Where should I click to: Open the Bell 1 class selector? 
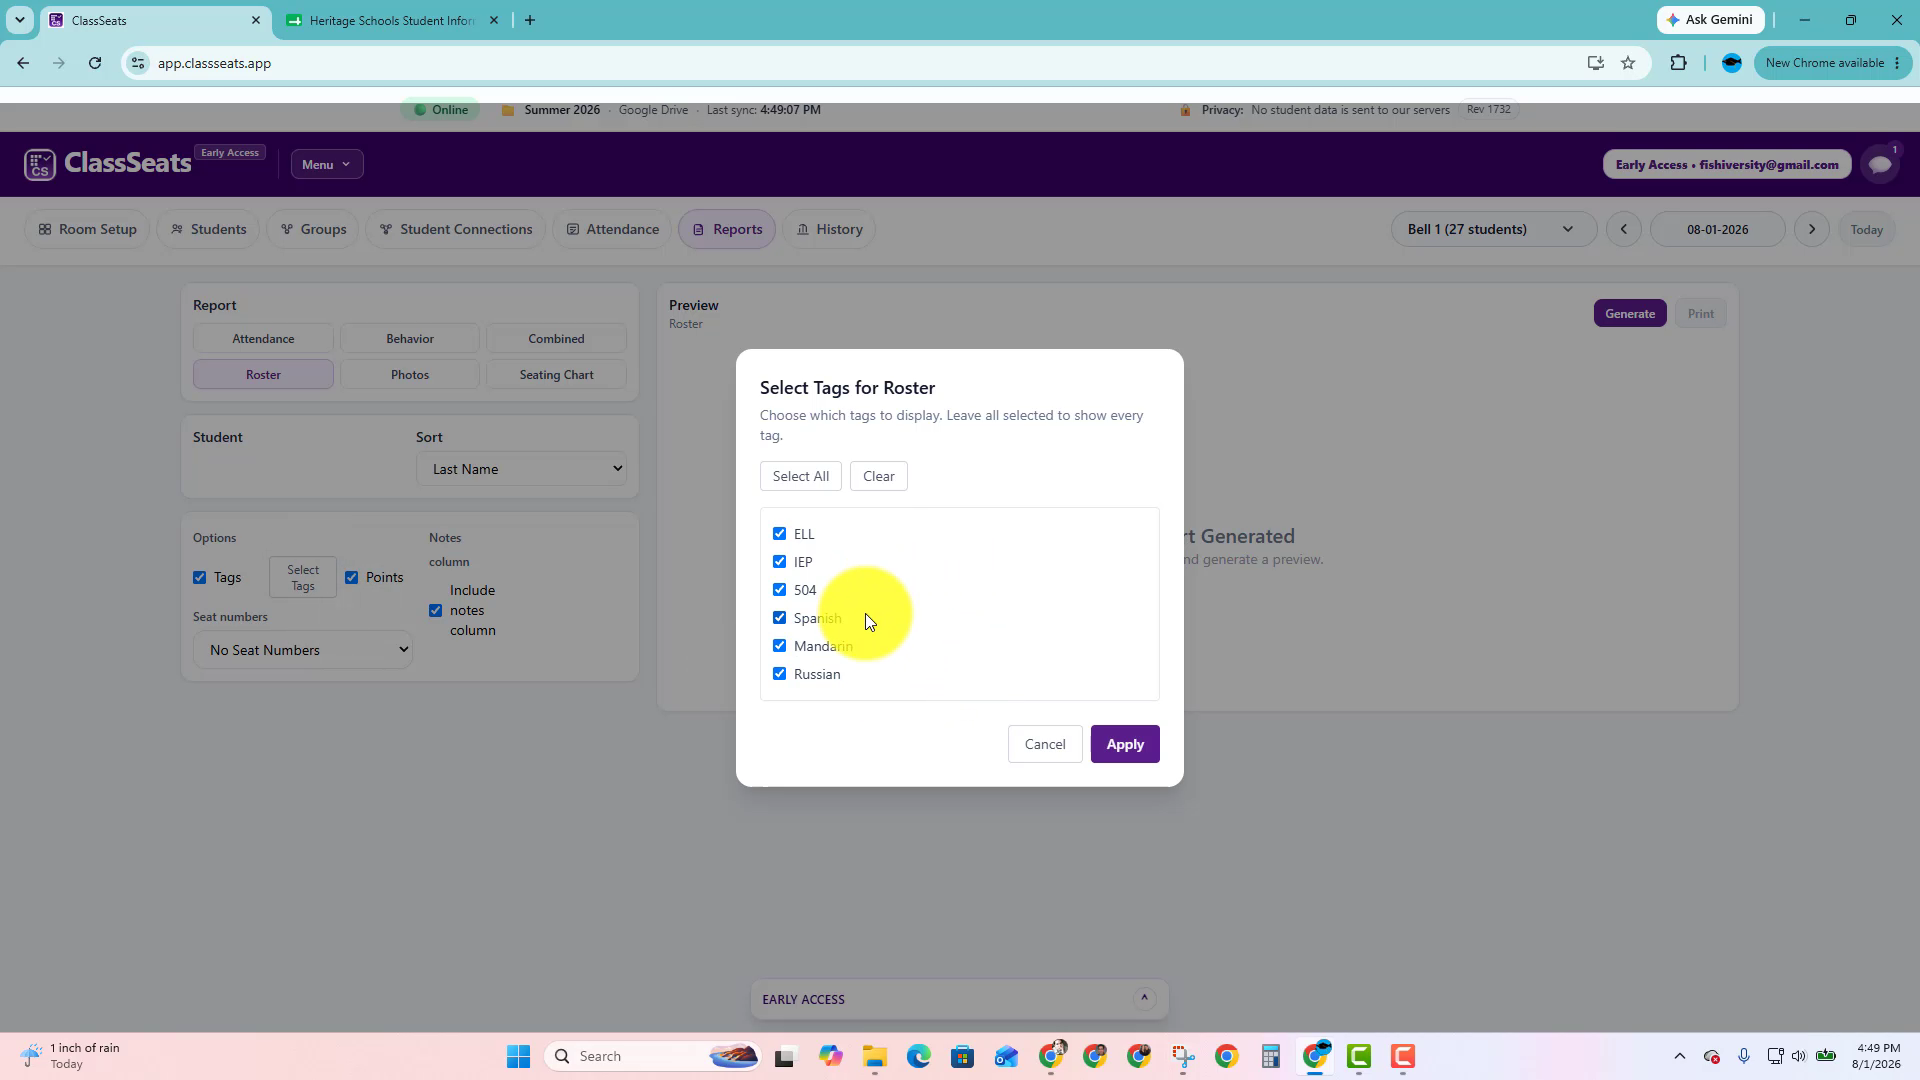(1493, 229)
